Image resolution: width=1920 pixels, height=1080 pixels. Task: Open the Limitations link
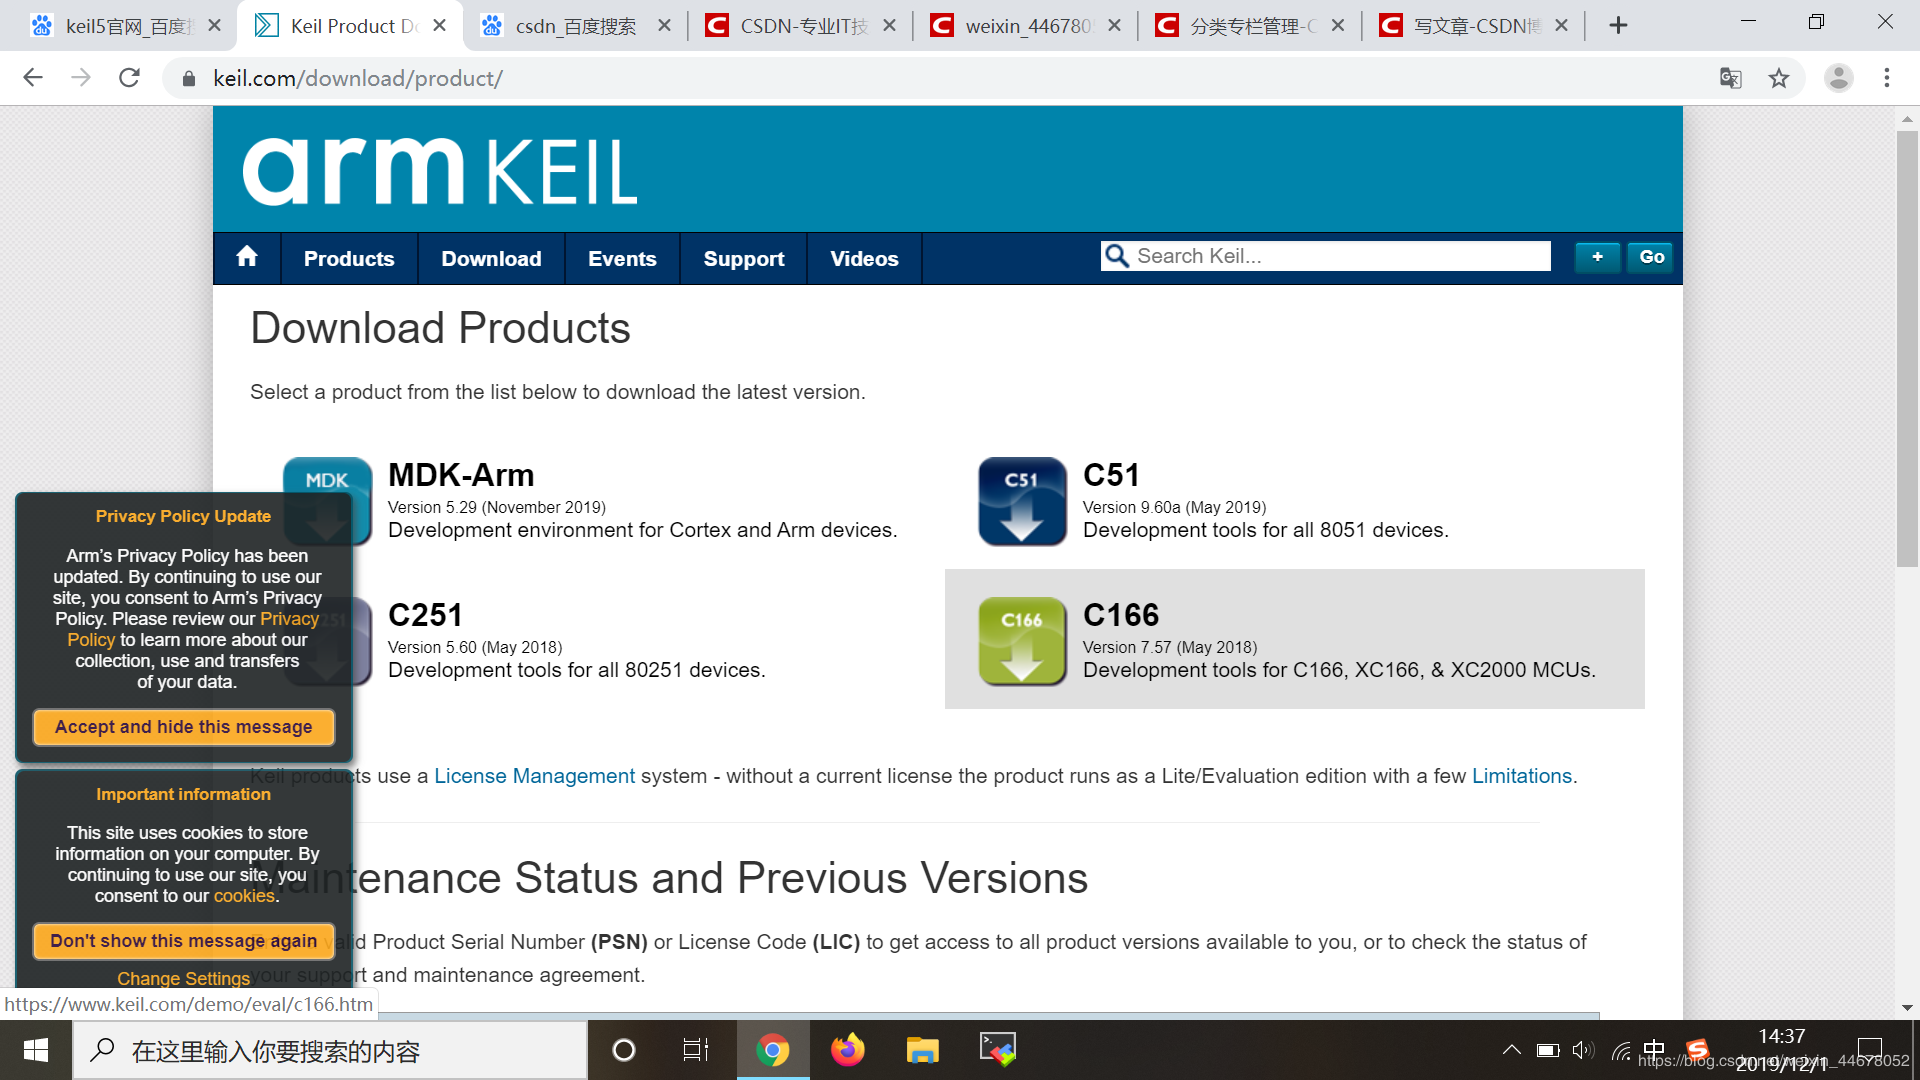pos(1521,776)
